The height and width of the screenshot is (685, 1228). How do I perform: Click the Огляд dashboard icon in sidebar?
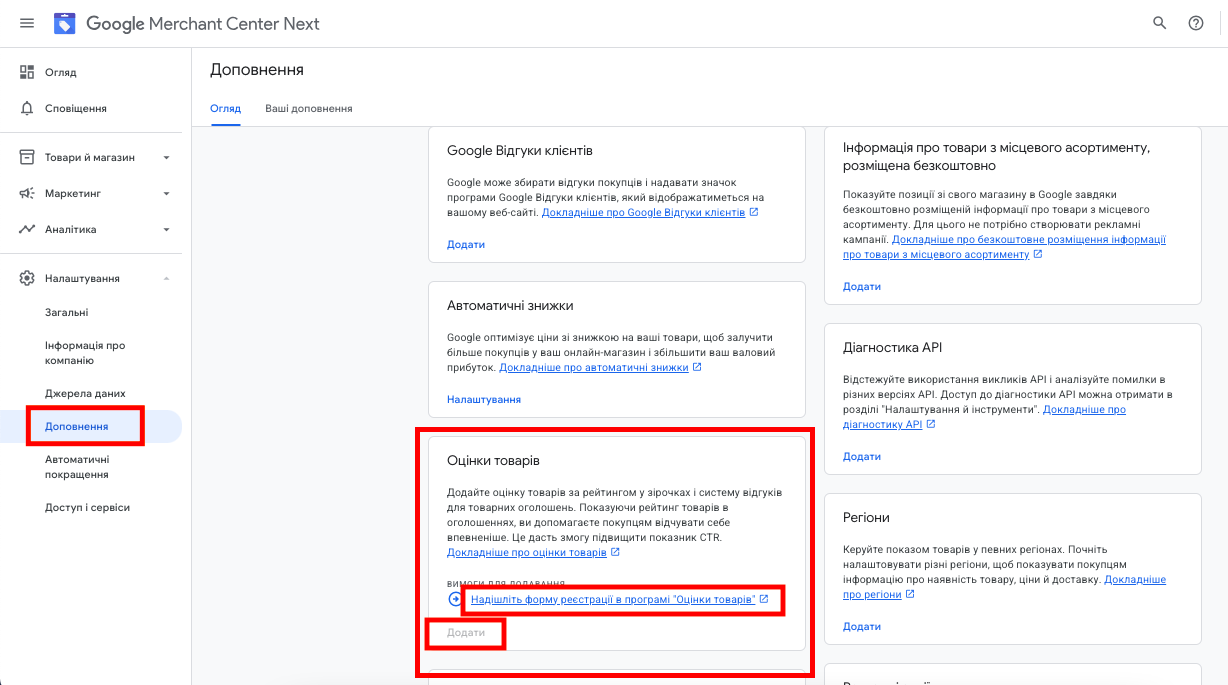[27, 72]
